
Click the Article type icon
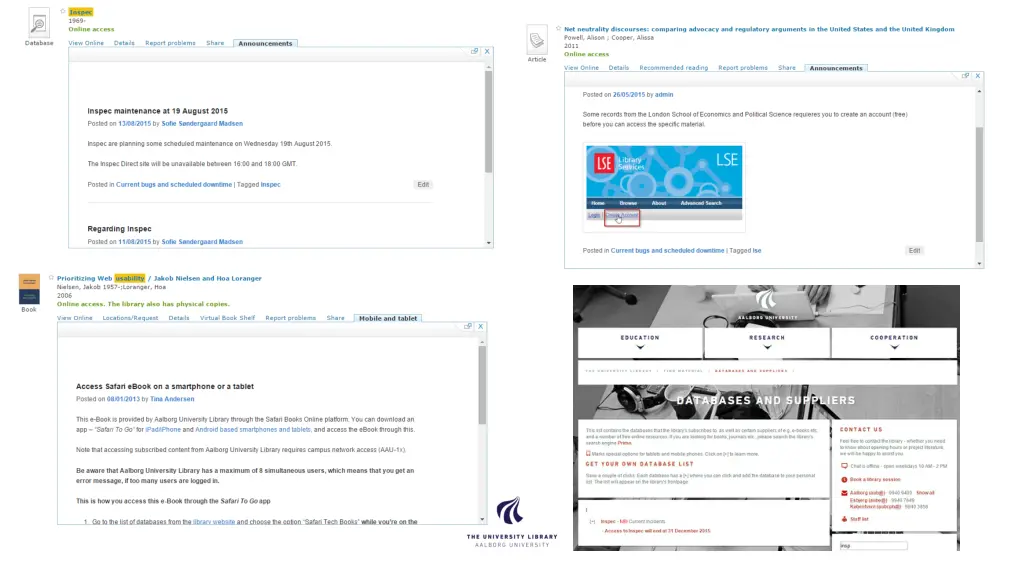coord(537,41)
